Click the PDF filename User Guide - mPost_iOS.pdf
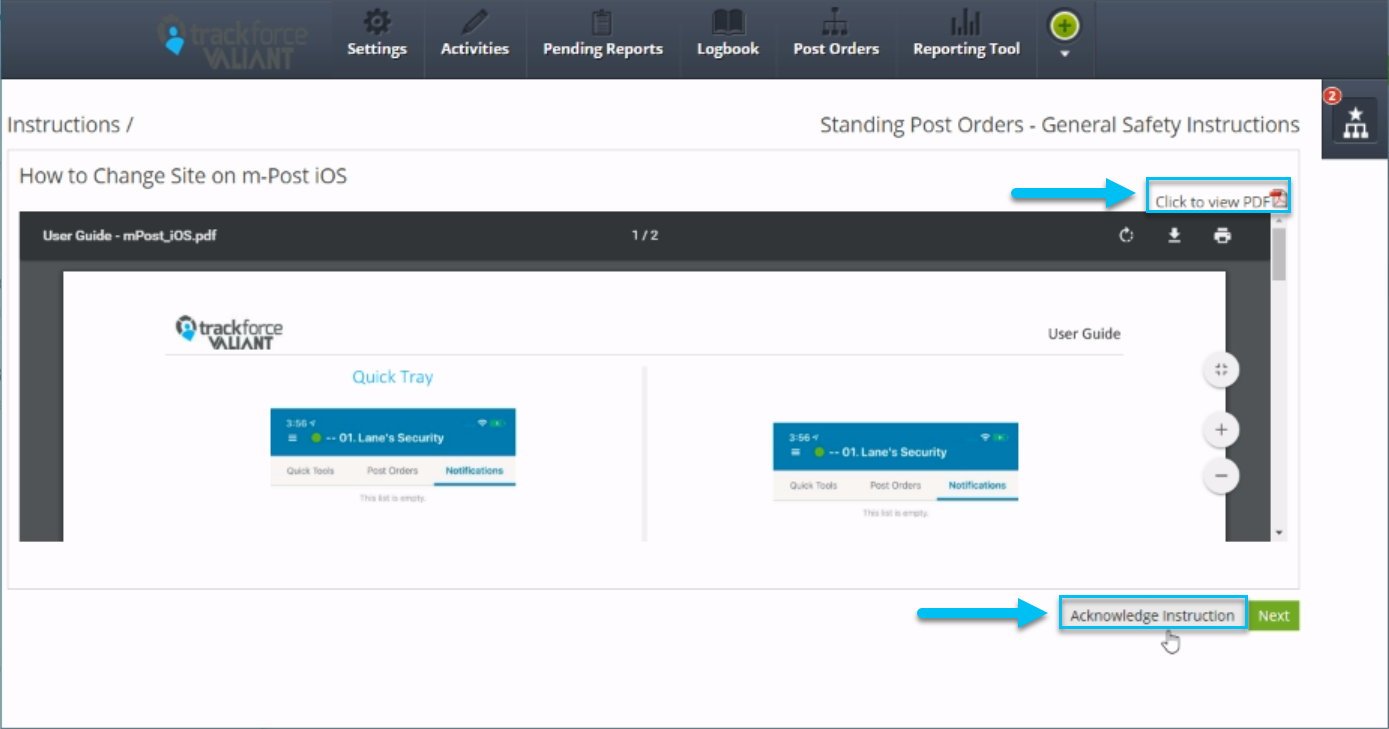Image resolution: width=1389 pixels, height=729 pixels. click(130, 236)
